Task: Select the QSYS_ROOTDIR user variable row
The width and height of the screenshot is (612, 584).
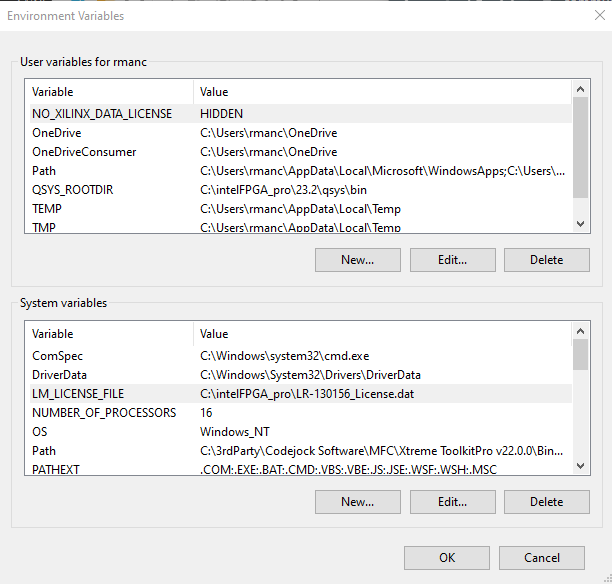Action: [x=72, y=190]
